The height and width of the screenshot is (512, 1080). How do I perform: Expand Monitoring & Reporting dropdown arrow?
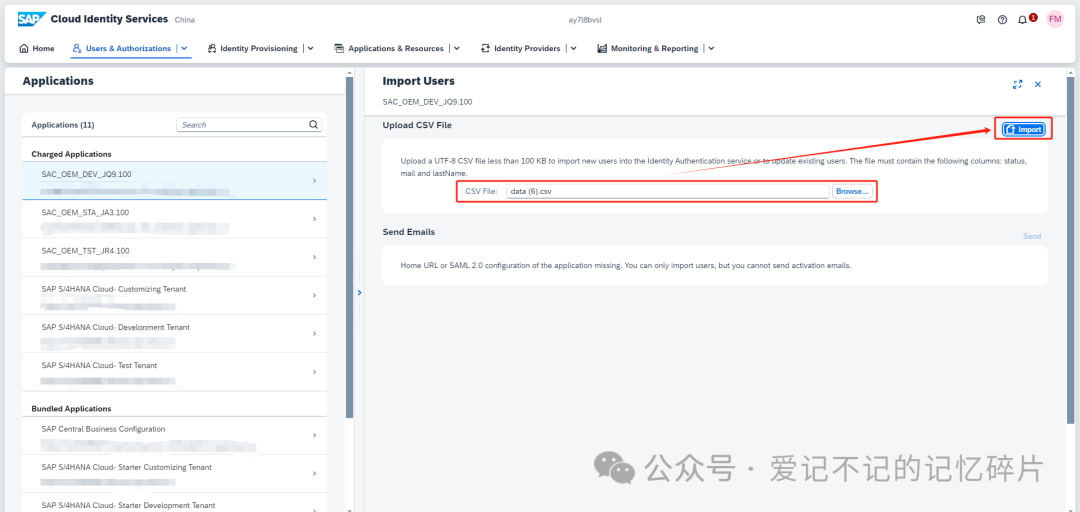pos(711,48)
